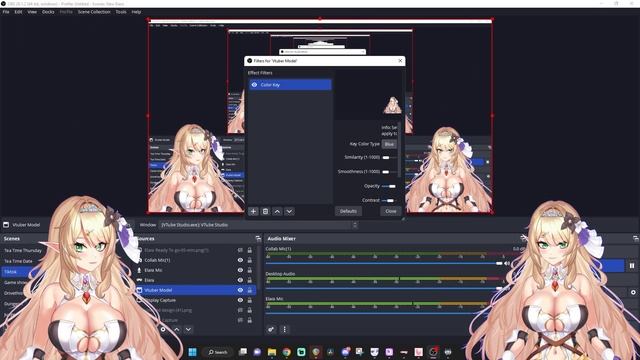Toggle Color Key filter visibility eye

pos(254,85)
